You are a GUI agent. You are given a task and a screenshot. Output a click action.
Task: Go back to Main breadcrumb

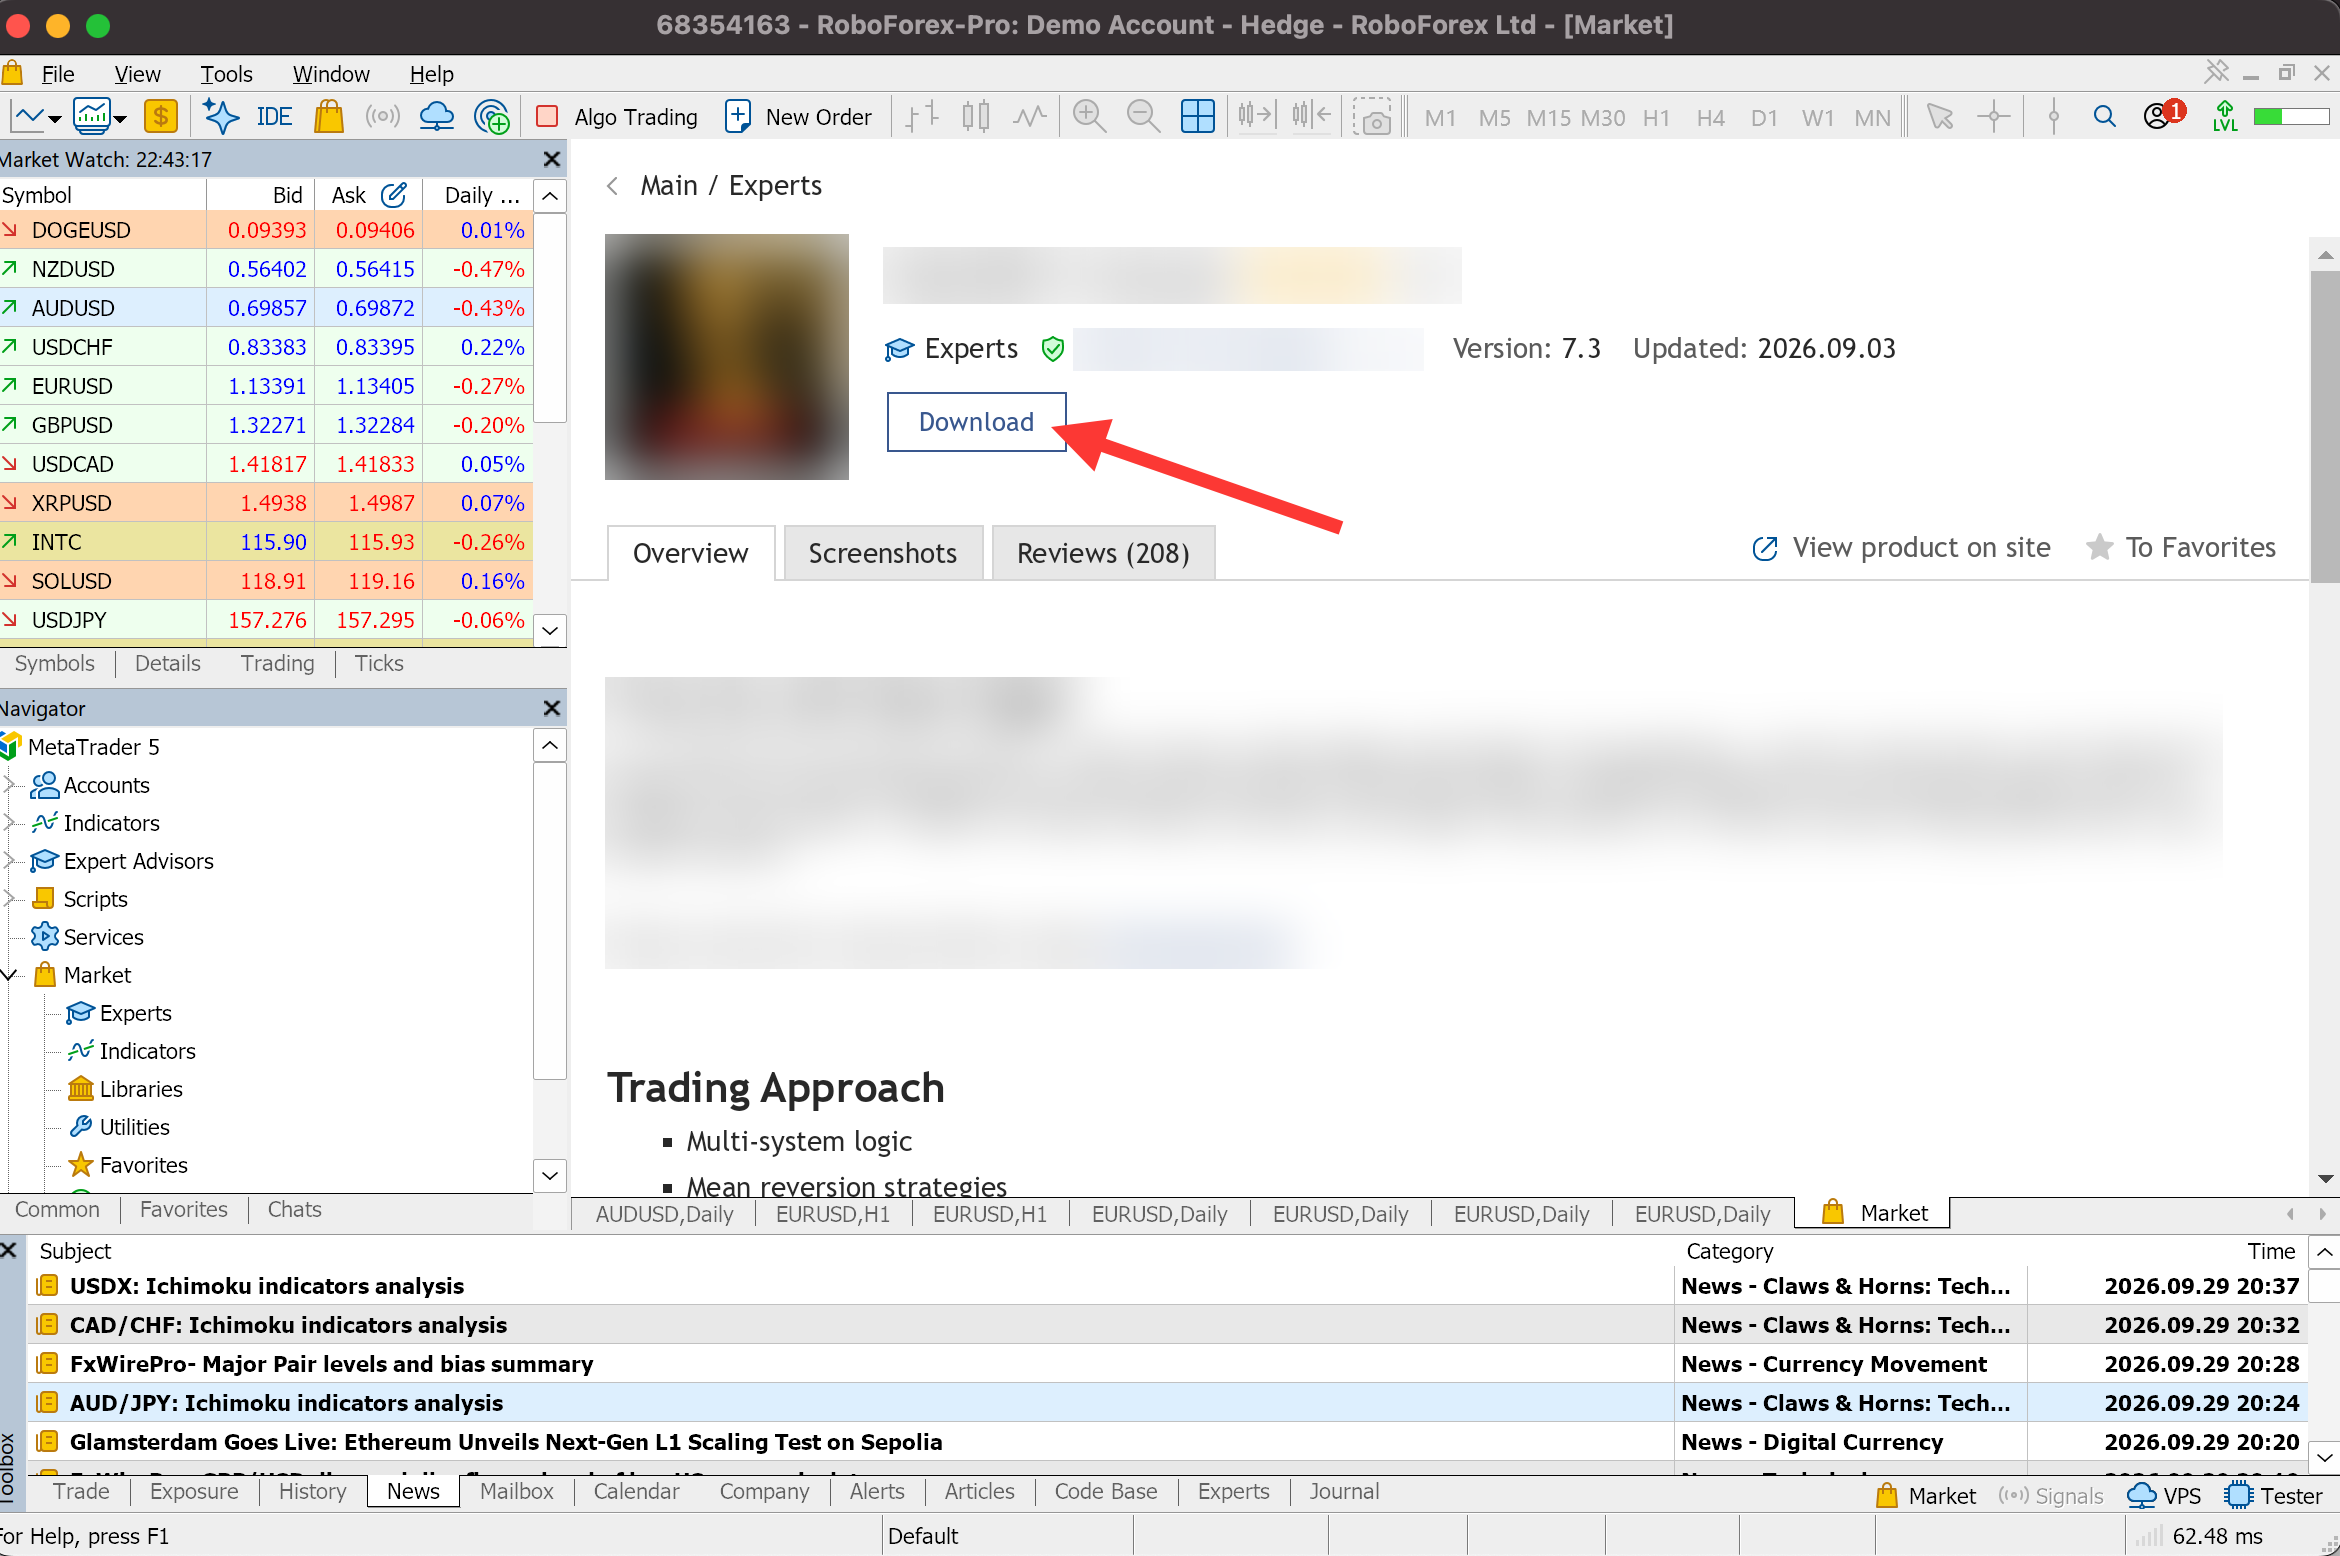click(669, 186)
